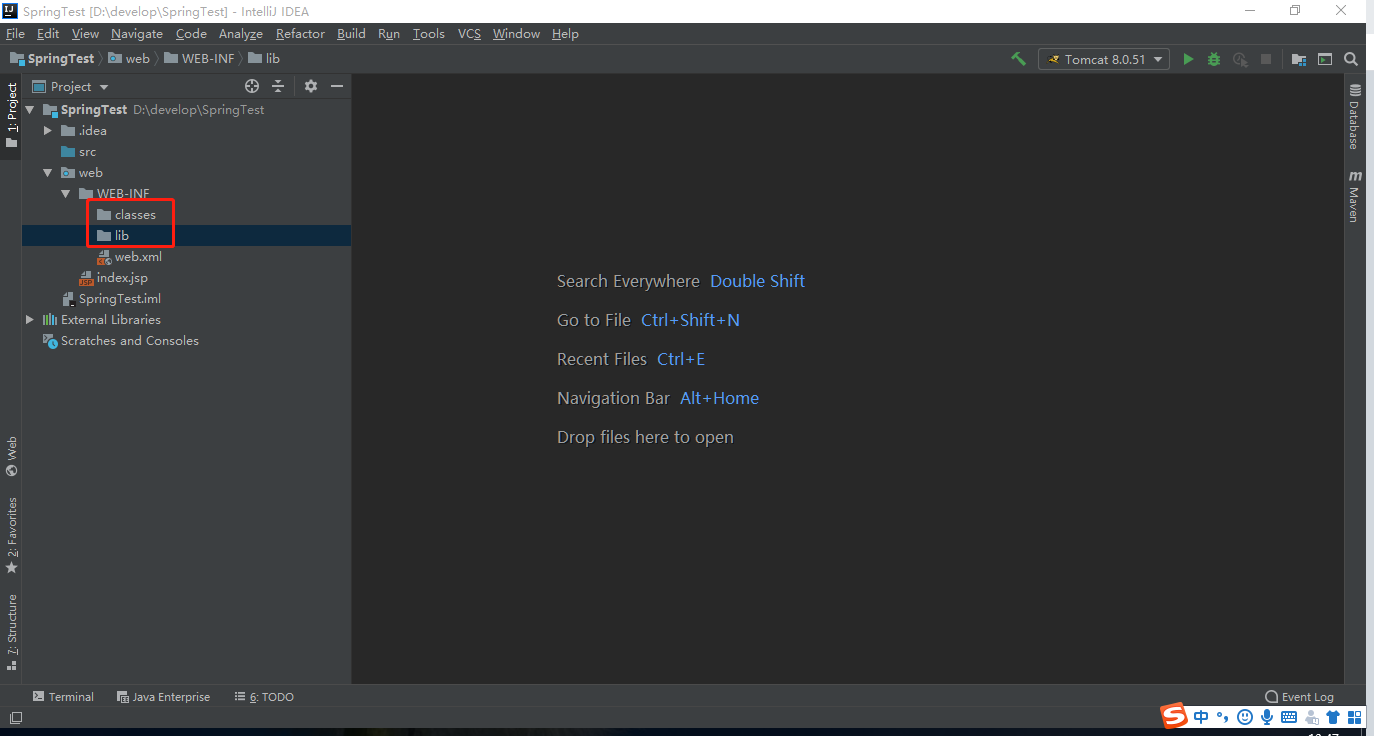Viewport: 1374px width, 736px height.
Task: Collapse the web folder arrow
Action: click(x=48, y=173)
